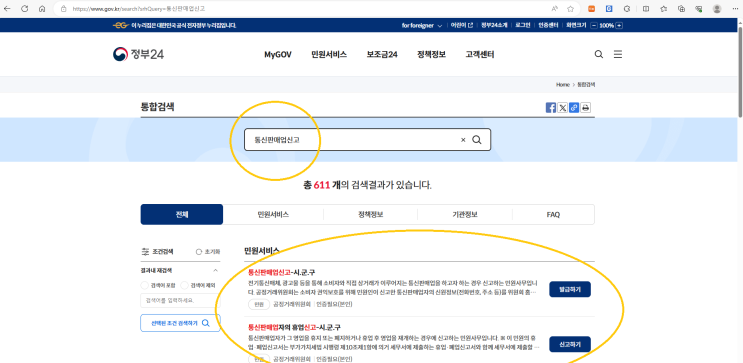743x363 pixels.
Task: Open the 인증센터 link
Action: 548,26
